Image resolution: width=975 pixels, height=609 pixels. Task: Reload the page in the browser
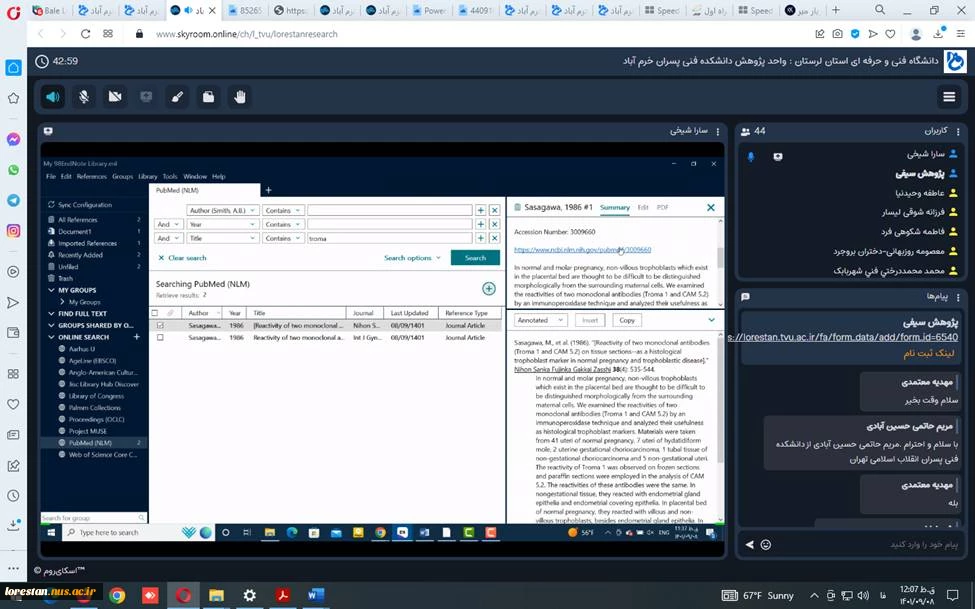(x=85, y=34)
